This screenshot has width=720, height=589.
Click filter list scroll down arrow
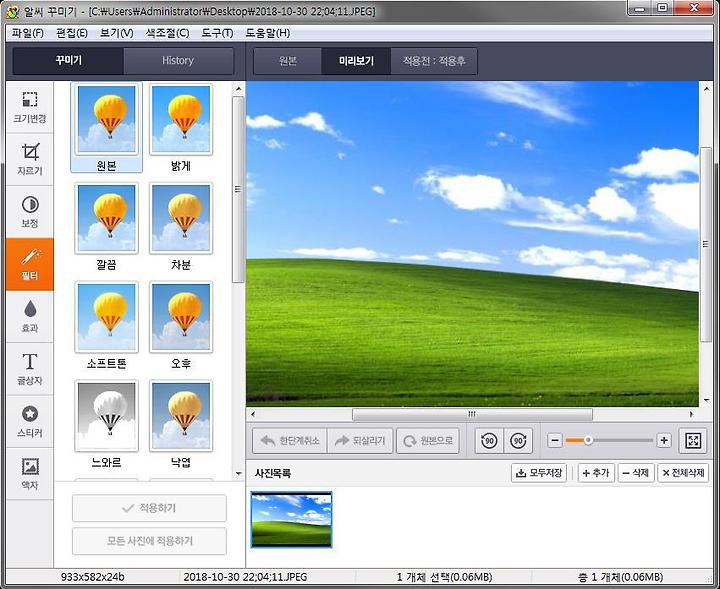coord(238,473)
